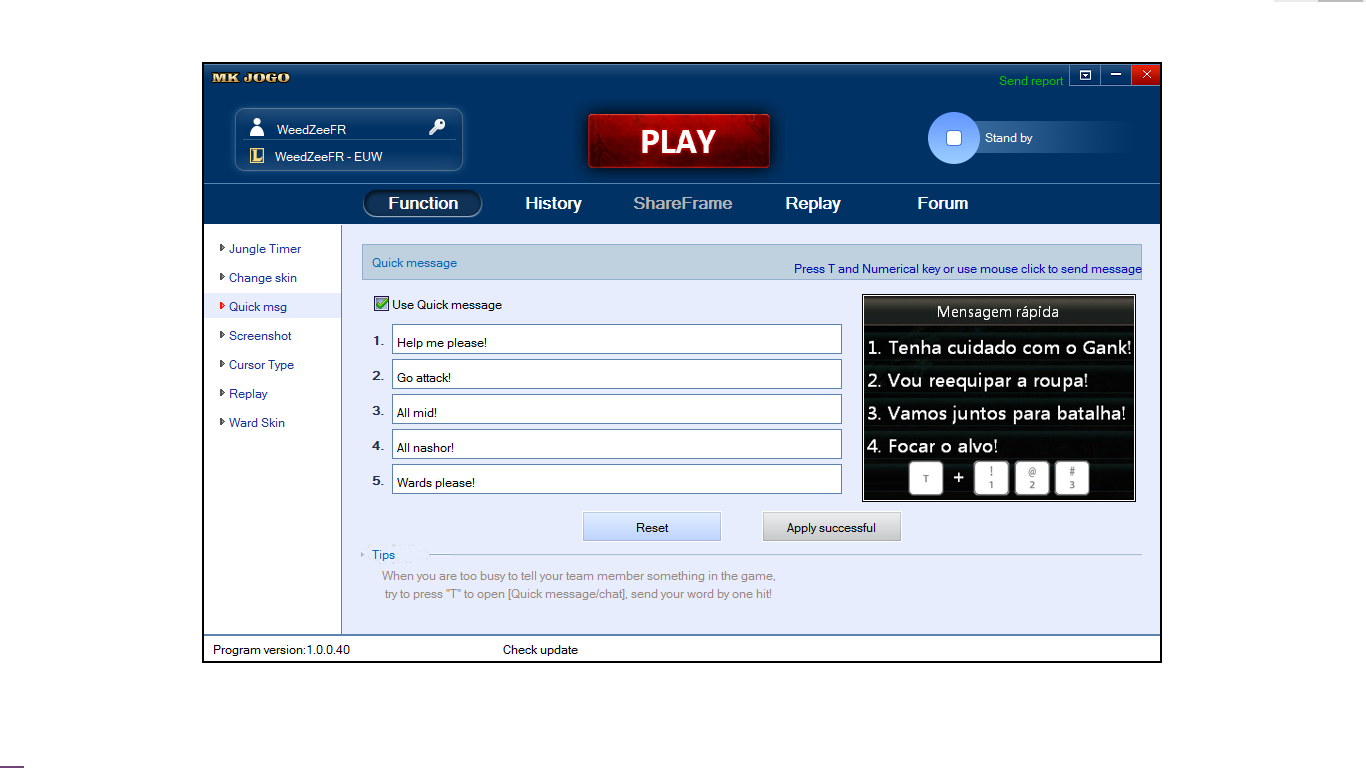Click the account key icon

click(x=437, y=127)
